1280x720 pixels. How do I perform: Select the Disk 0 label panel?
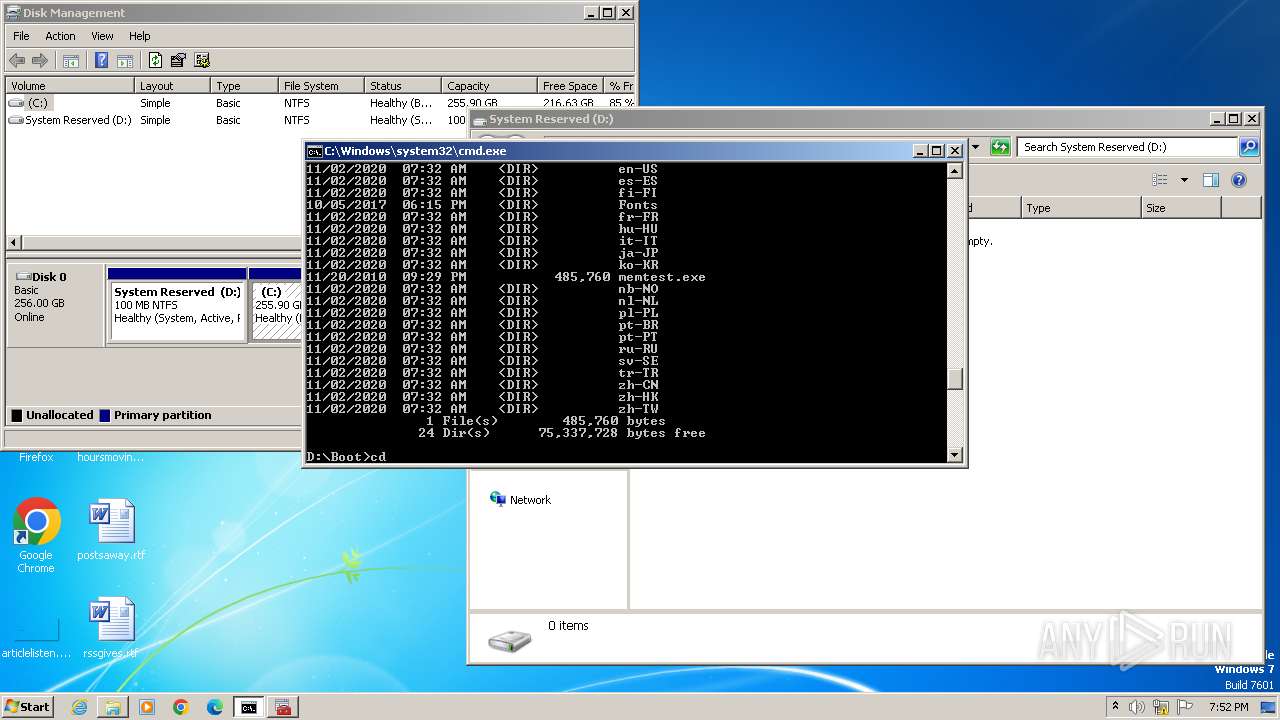coord(55,305)
